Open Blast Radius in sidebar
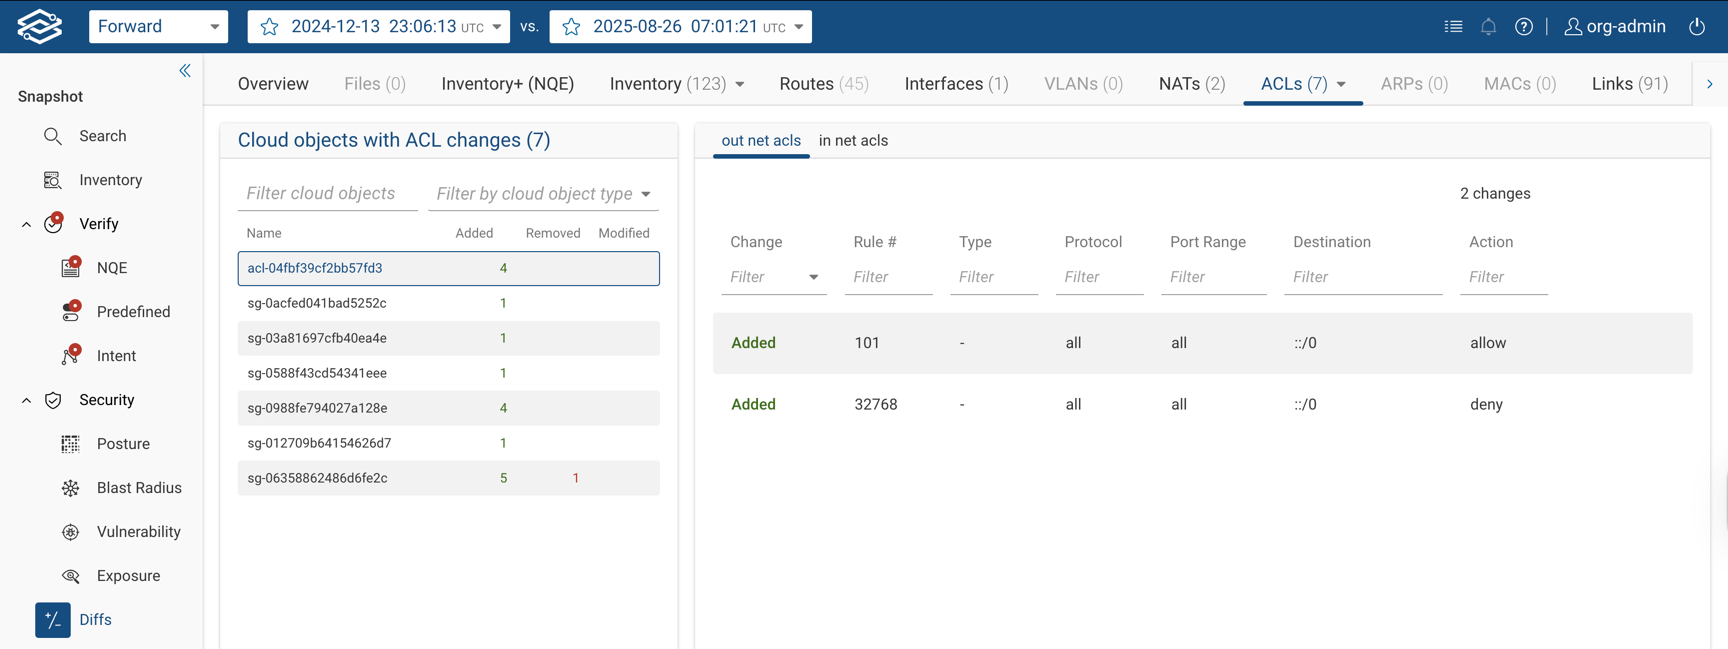 point(139,488)
